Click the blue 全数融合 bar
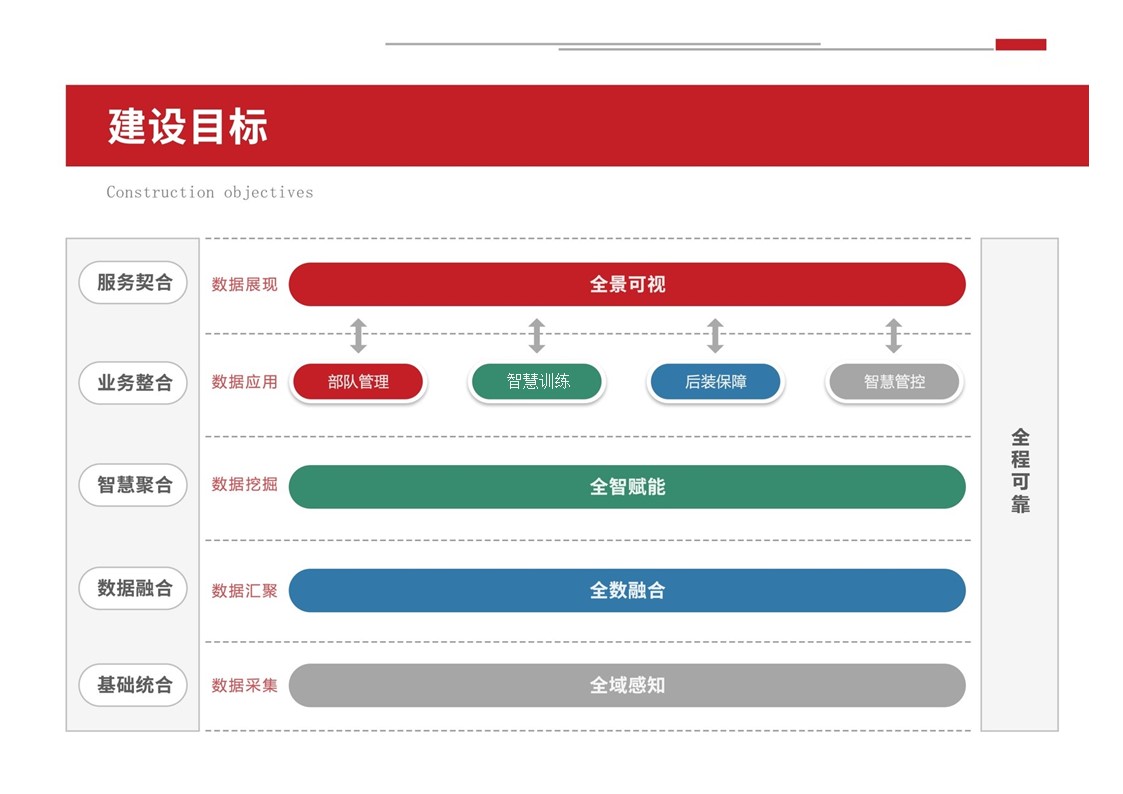This screenshot has width=1123, height=794. point(627,591)
